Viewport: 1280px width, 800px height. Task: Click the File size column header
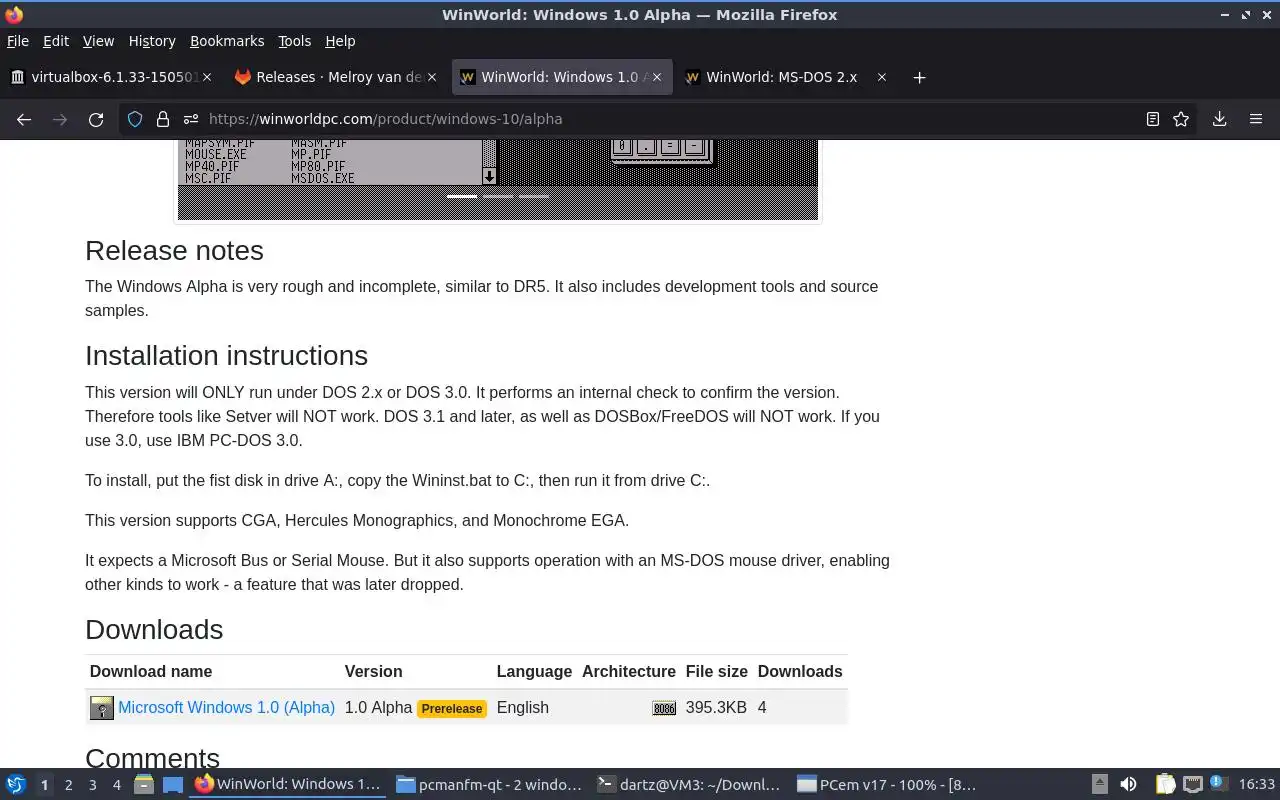pyautogui.click(x=716, y=671)
